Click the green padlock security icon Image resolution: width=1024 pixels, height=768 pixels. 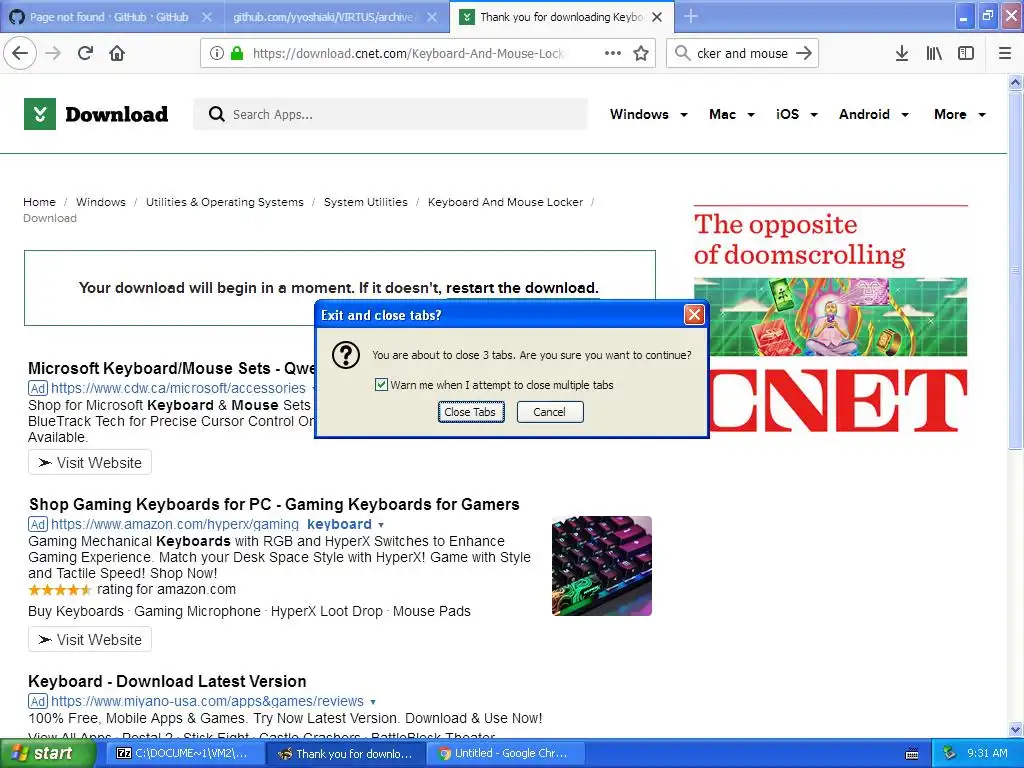click(236, 54)
